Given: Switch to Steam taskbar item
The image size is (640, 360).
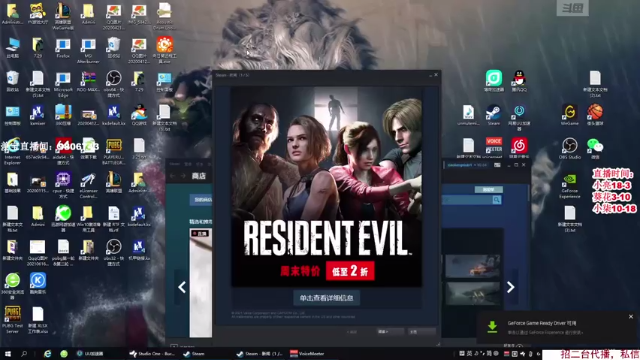Looking at the screenshot, I should [194, 353].
